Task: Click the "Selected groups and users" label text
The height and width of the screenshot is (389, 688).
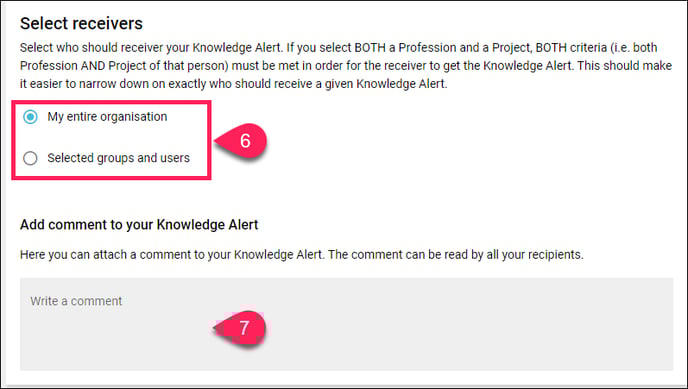Action: coord(118,158)
